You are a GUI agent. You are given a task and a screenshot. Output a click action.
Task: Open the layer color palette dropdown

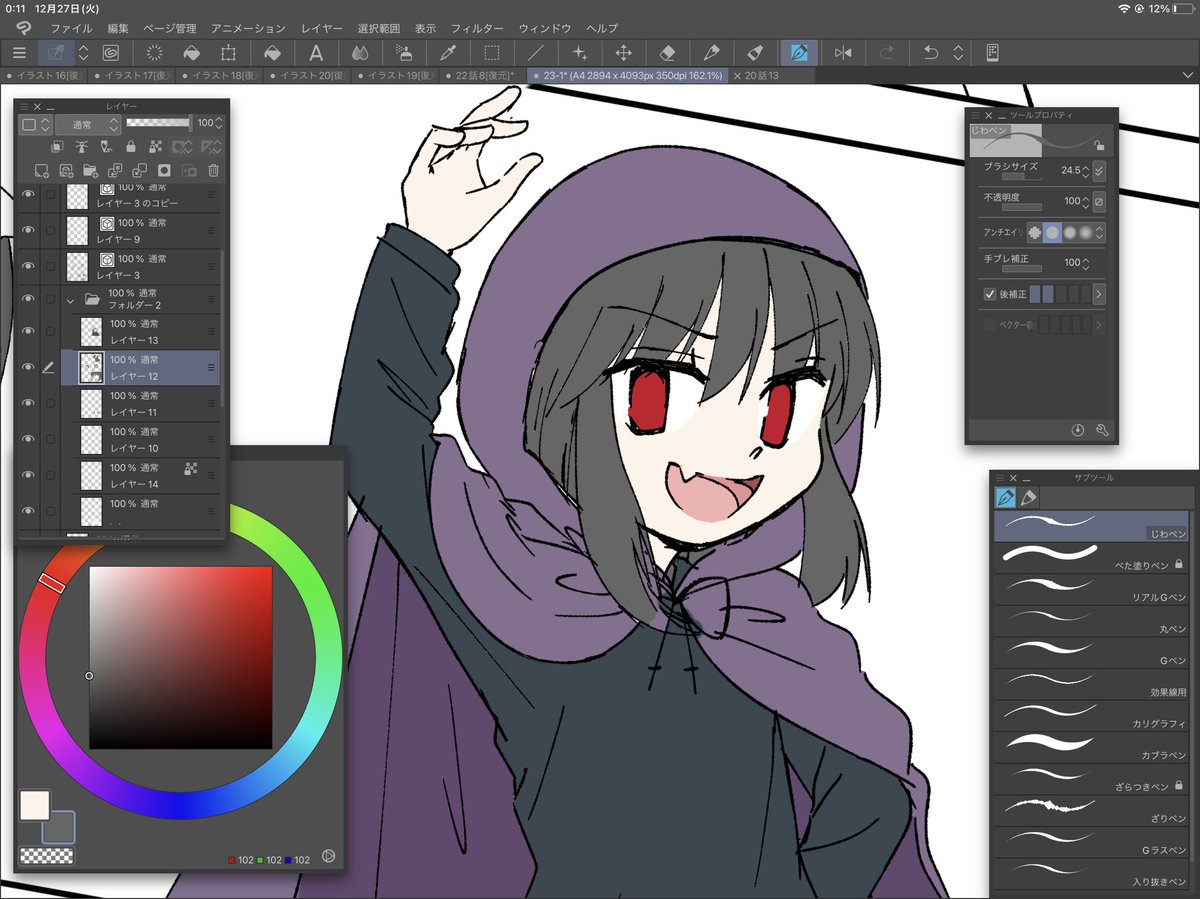(x=36, y=124)
